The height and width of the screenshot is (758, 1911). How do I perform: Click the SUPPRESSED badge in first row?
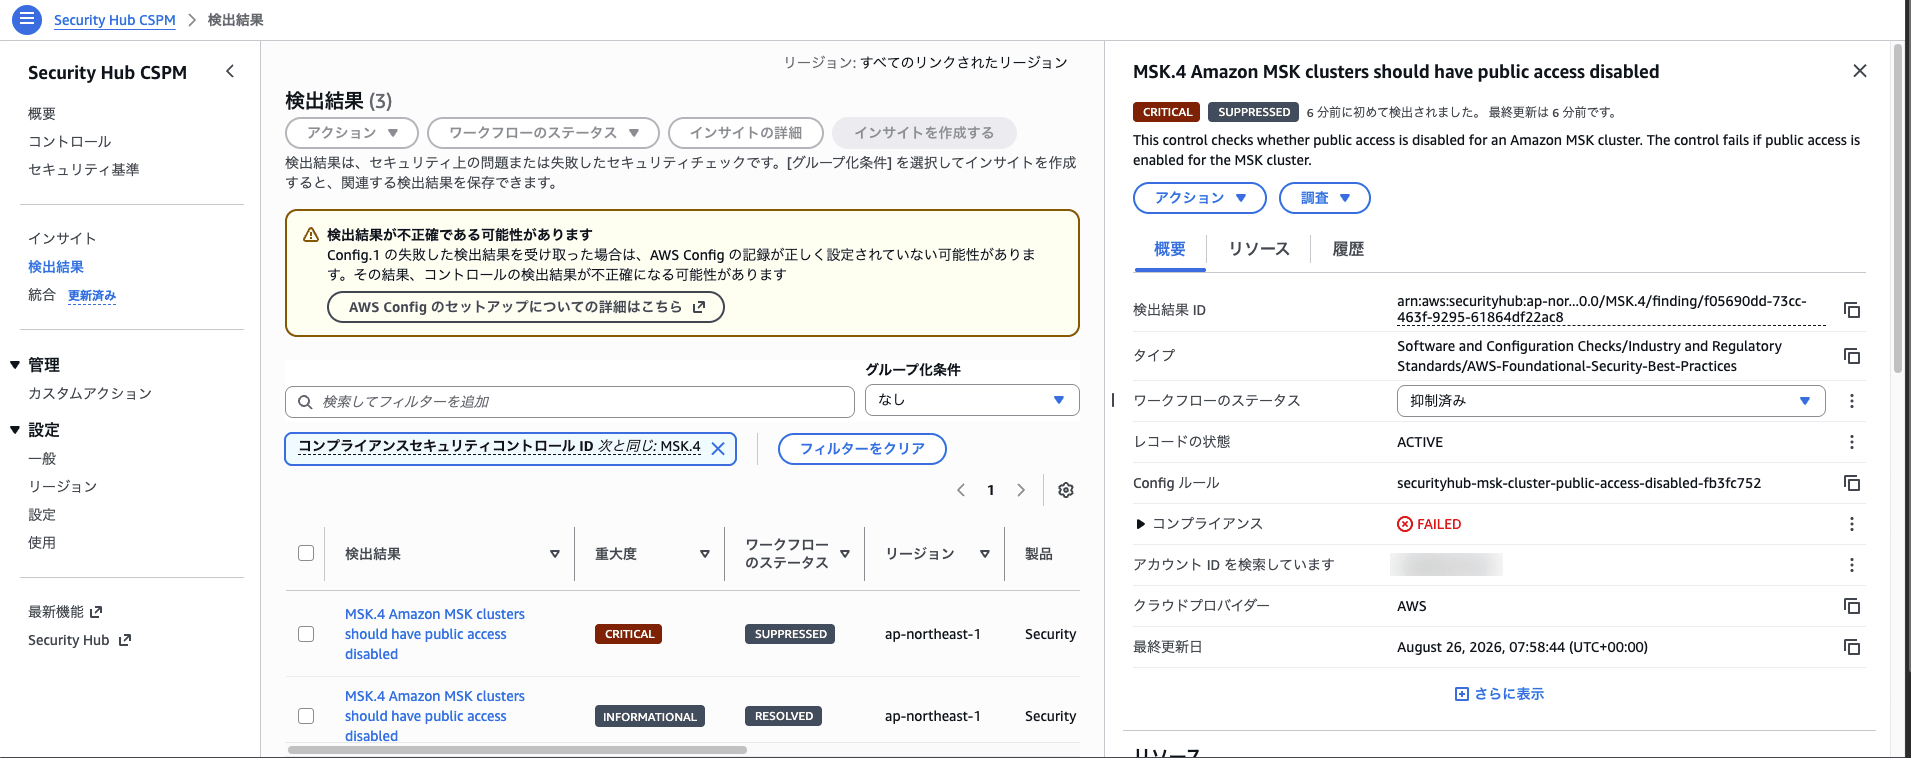790,634
